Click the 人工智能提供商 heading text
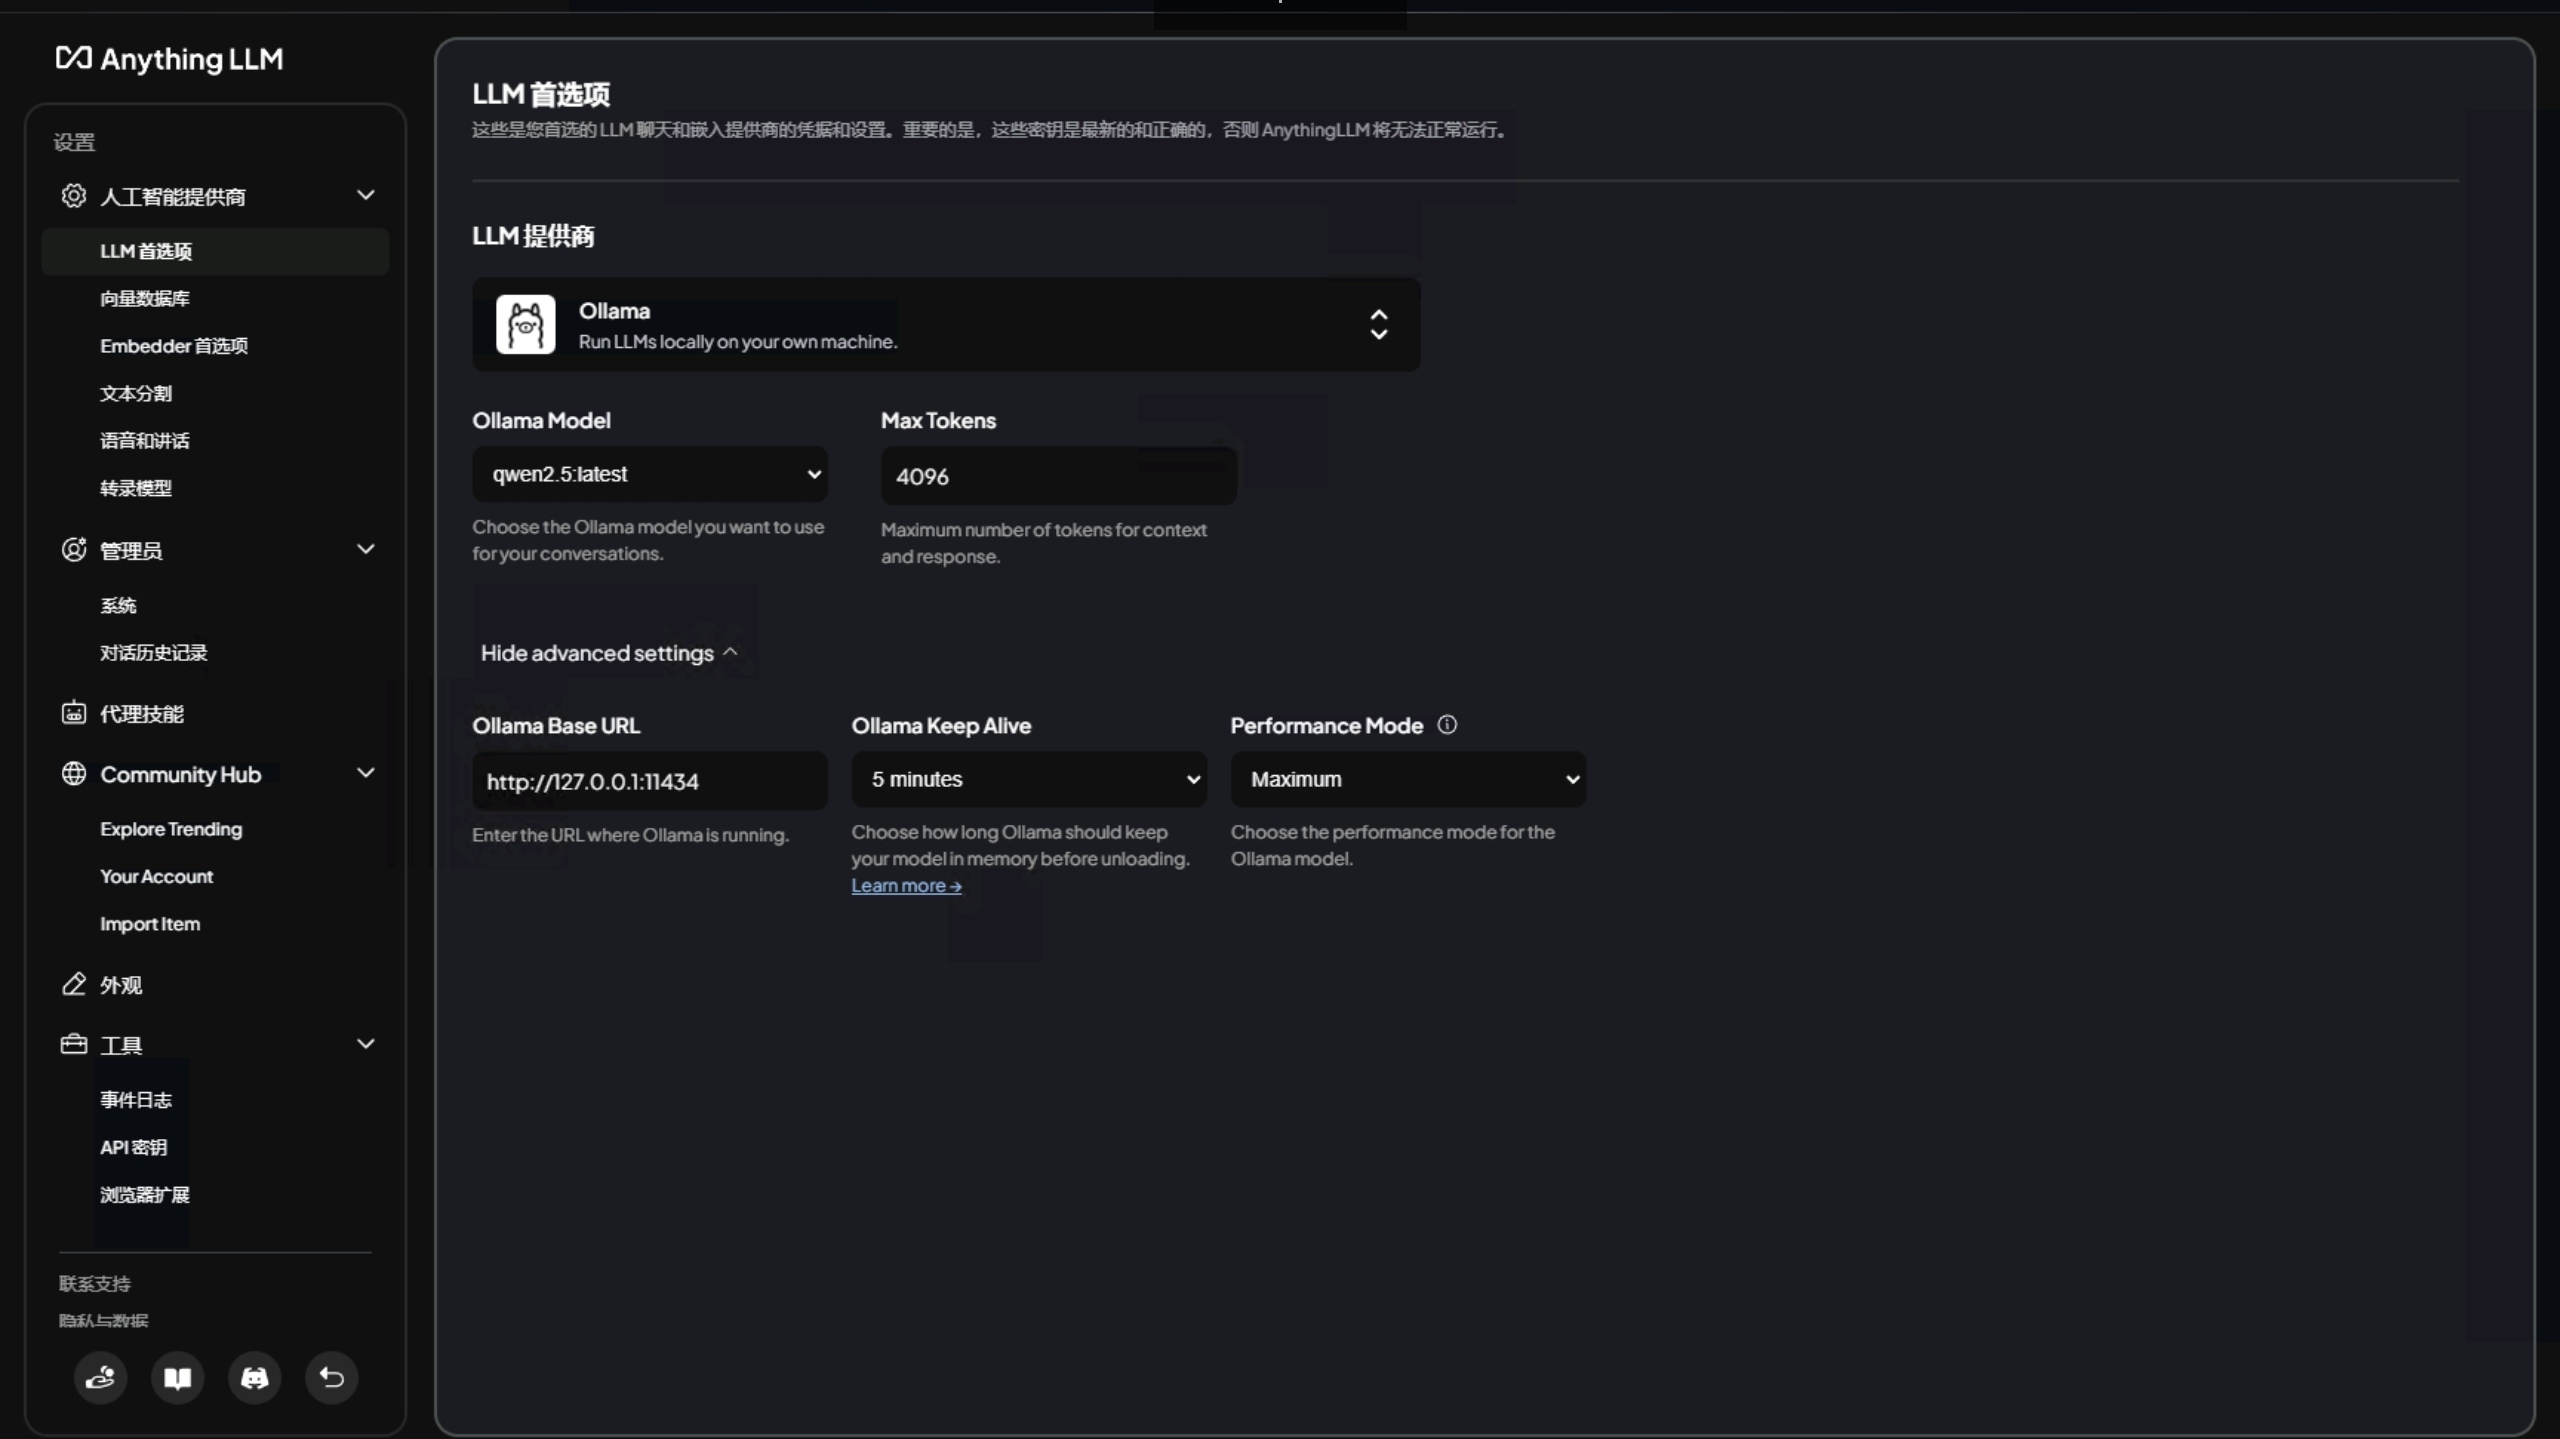Viewport: 2560px width, 1439px height. 173,197
